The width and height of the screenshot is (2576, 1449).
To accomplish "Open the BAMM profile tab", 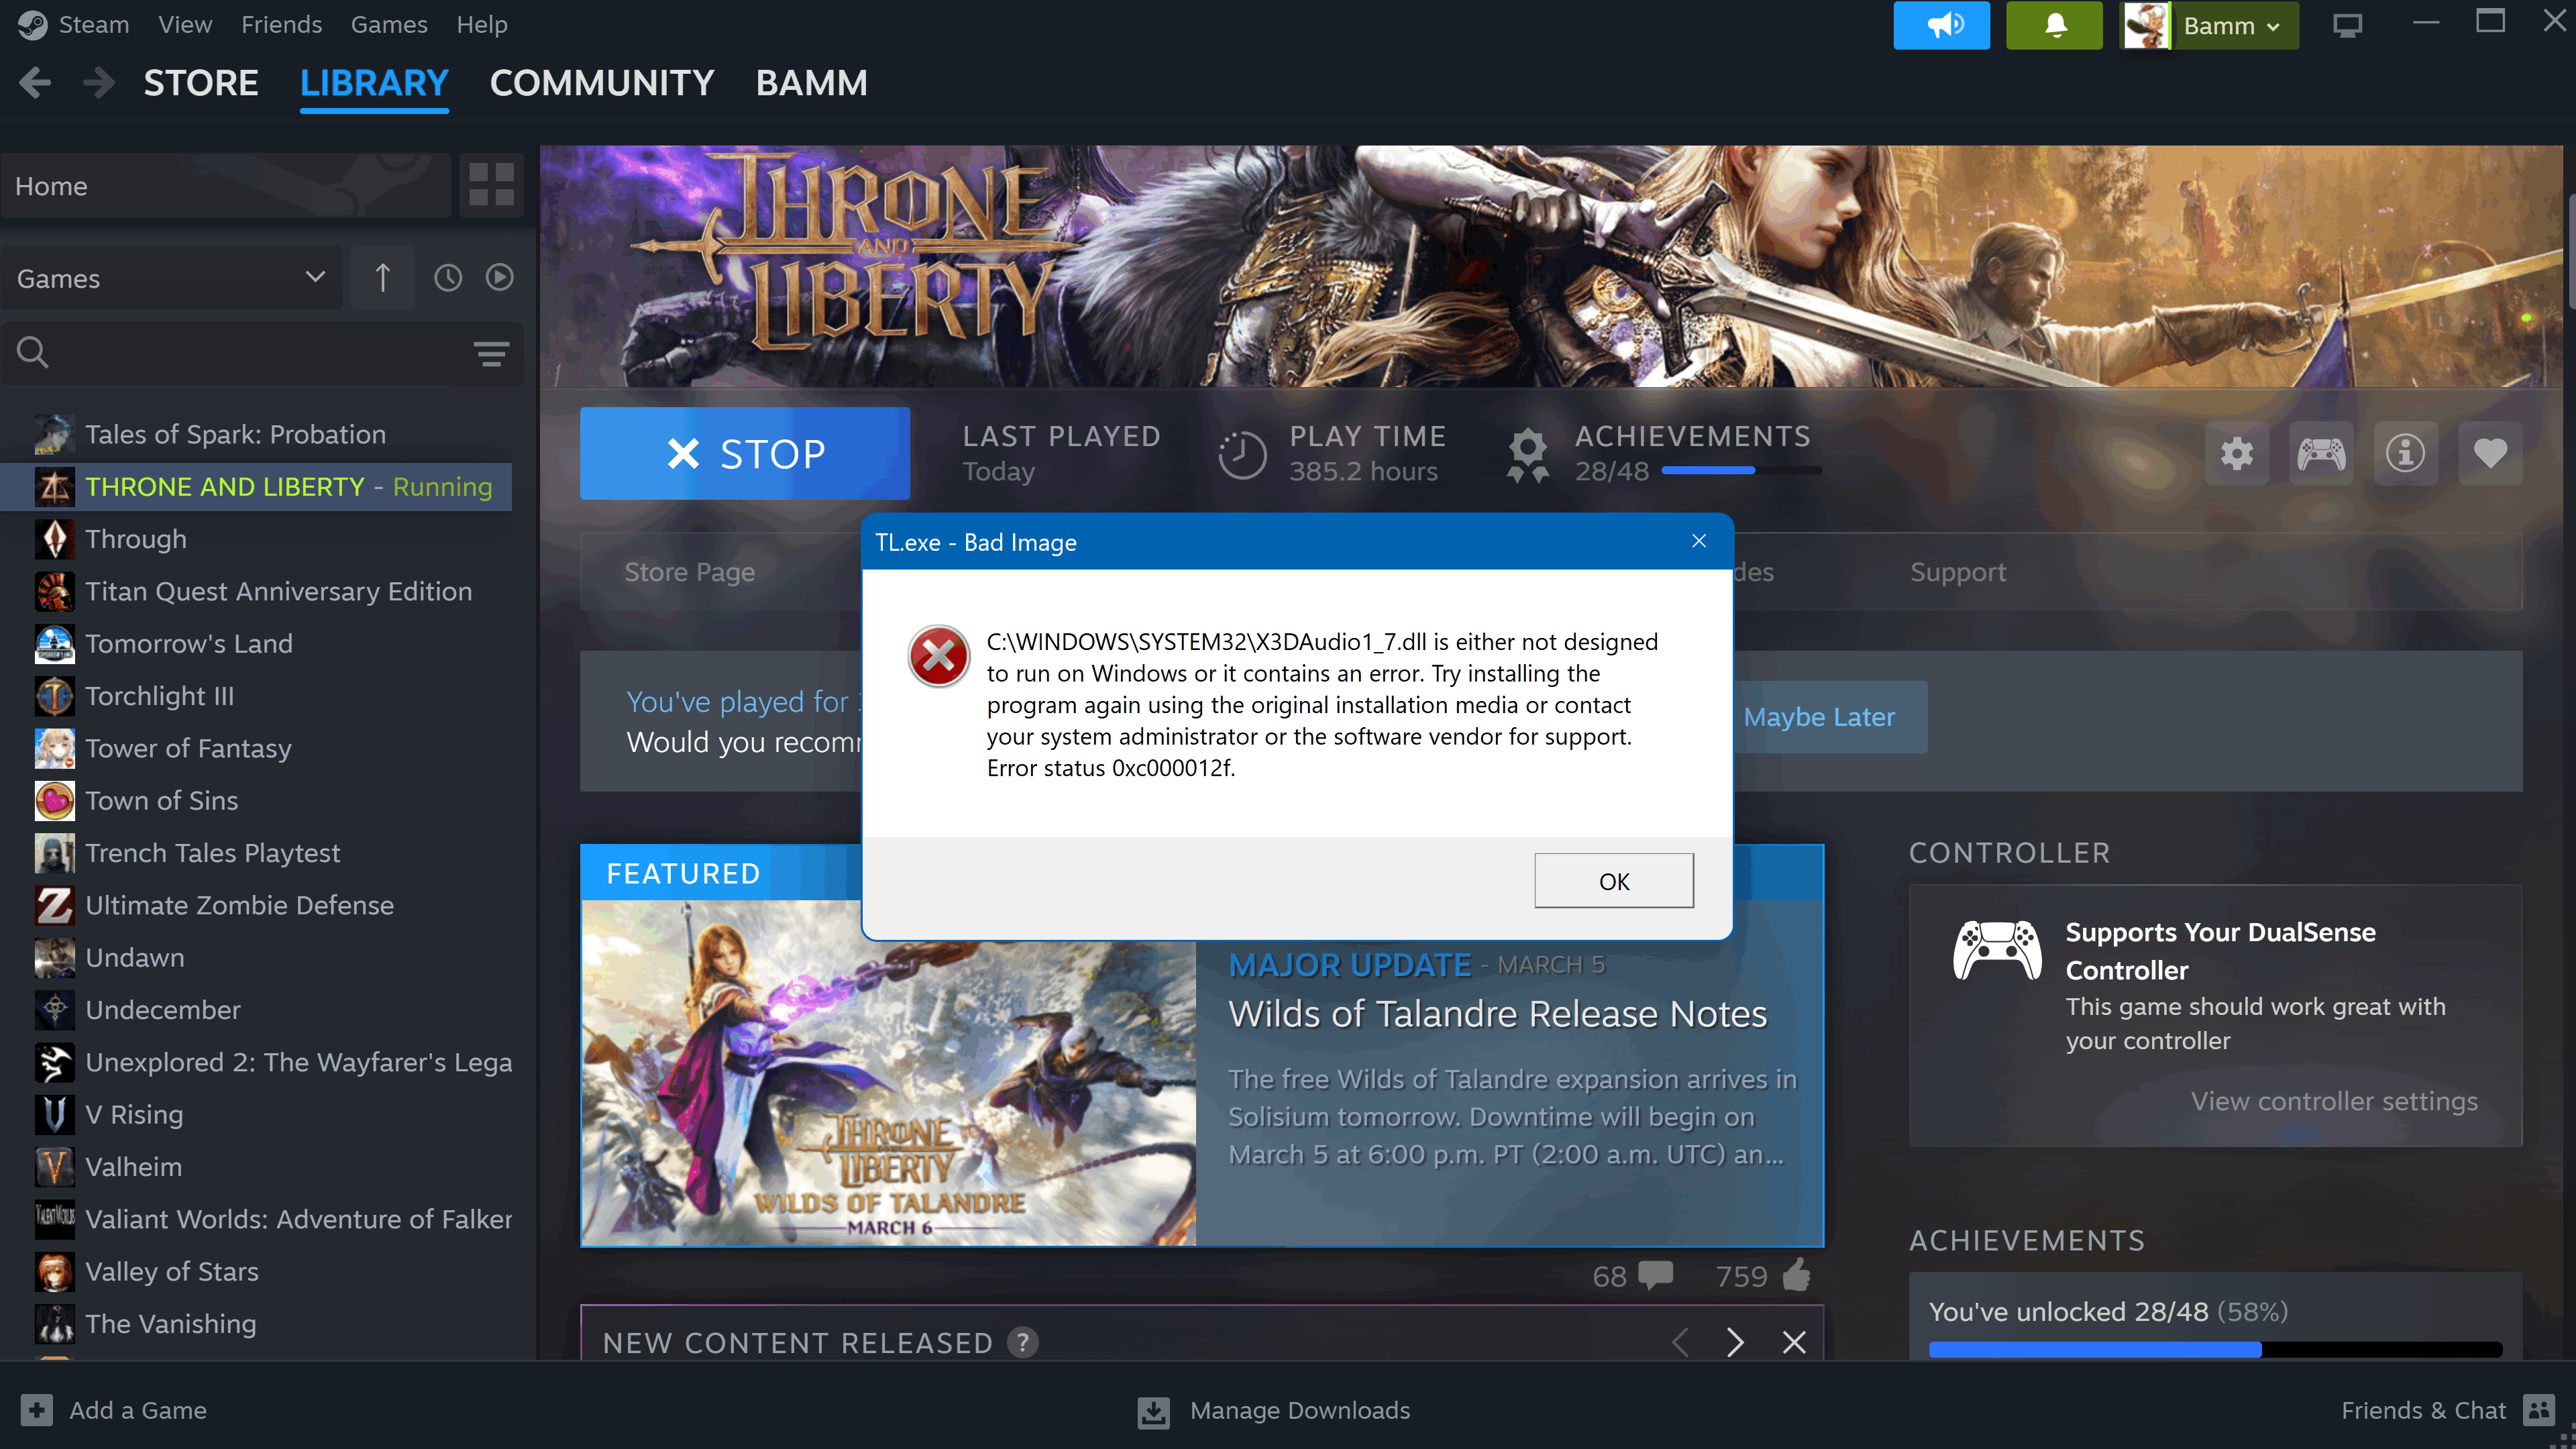I will point(812,83).
